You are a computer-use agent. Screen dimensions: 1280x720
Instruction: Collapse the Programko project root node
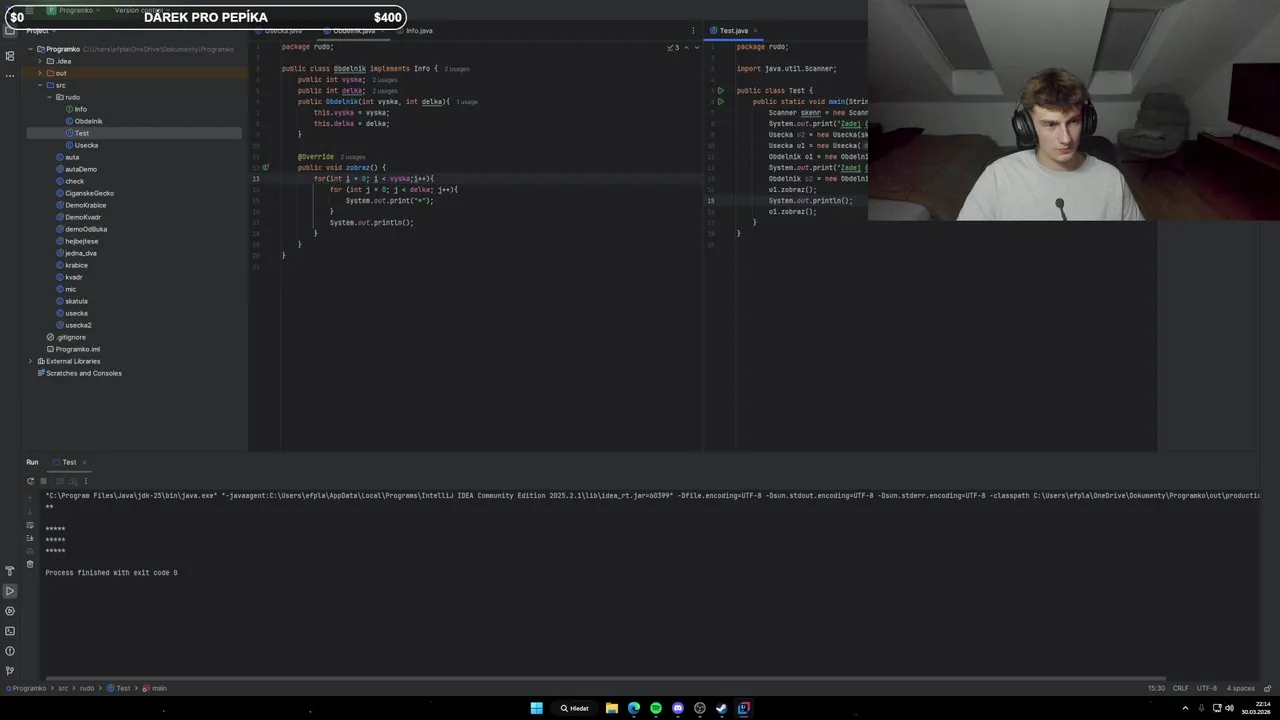coord(30,49)
